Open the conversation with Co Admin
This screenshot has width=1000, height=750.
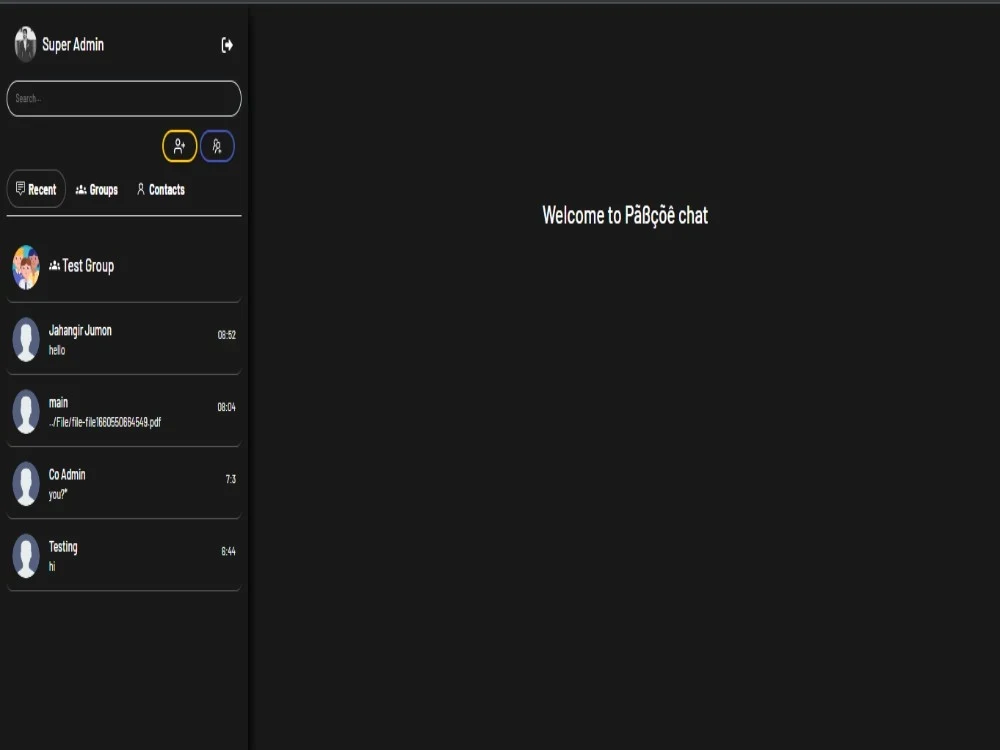click(124, 483)
